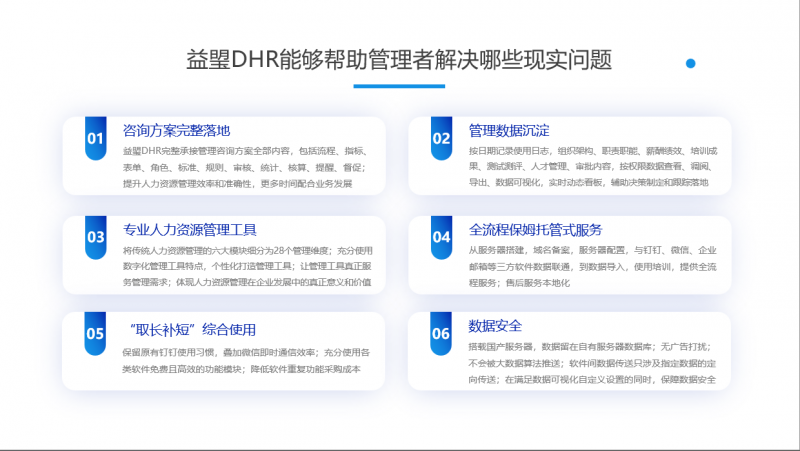Select the 03 badge icon

[95, 237]
